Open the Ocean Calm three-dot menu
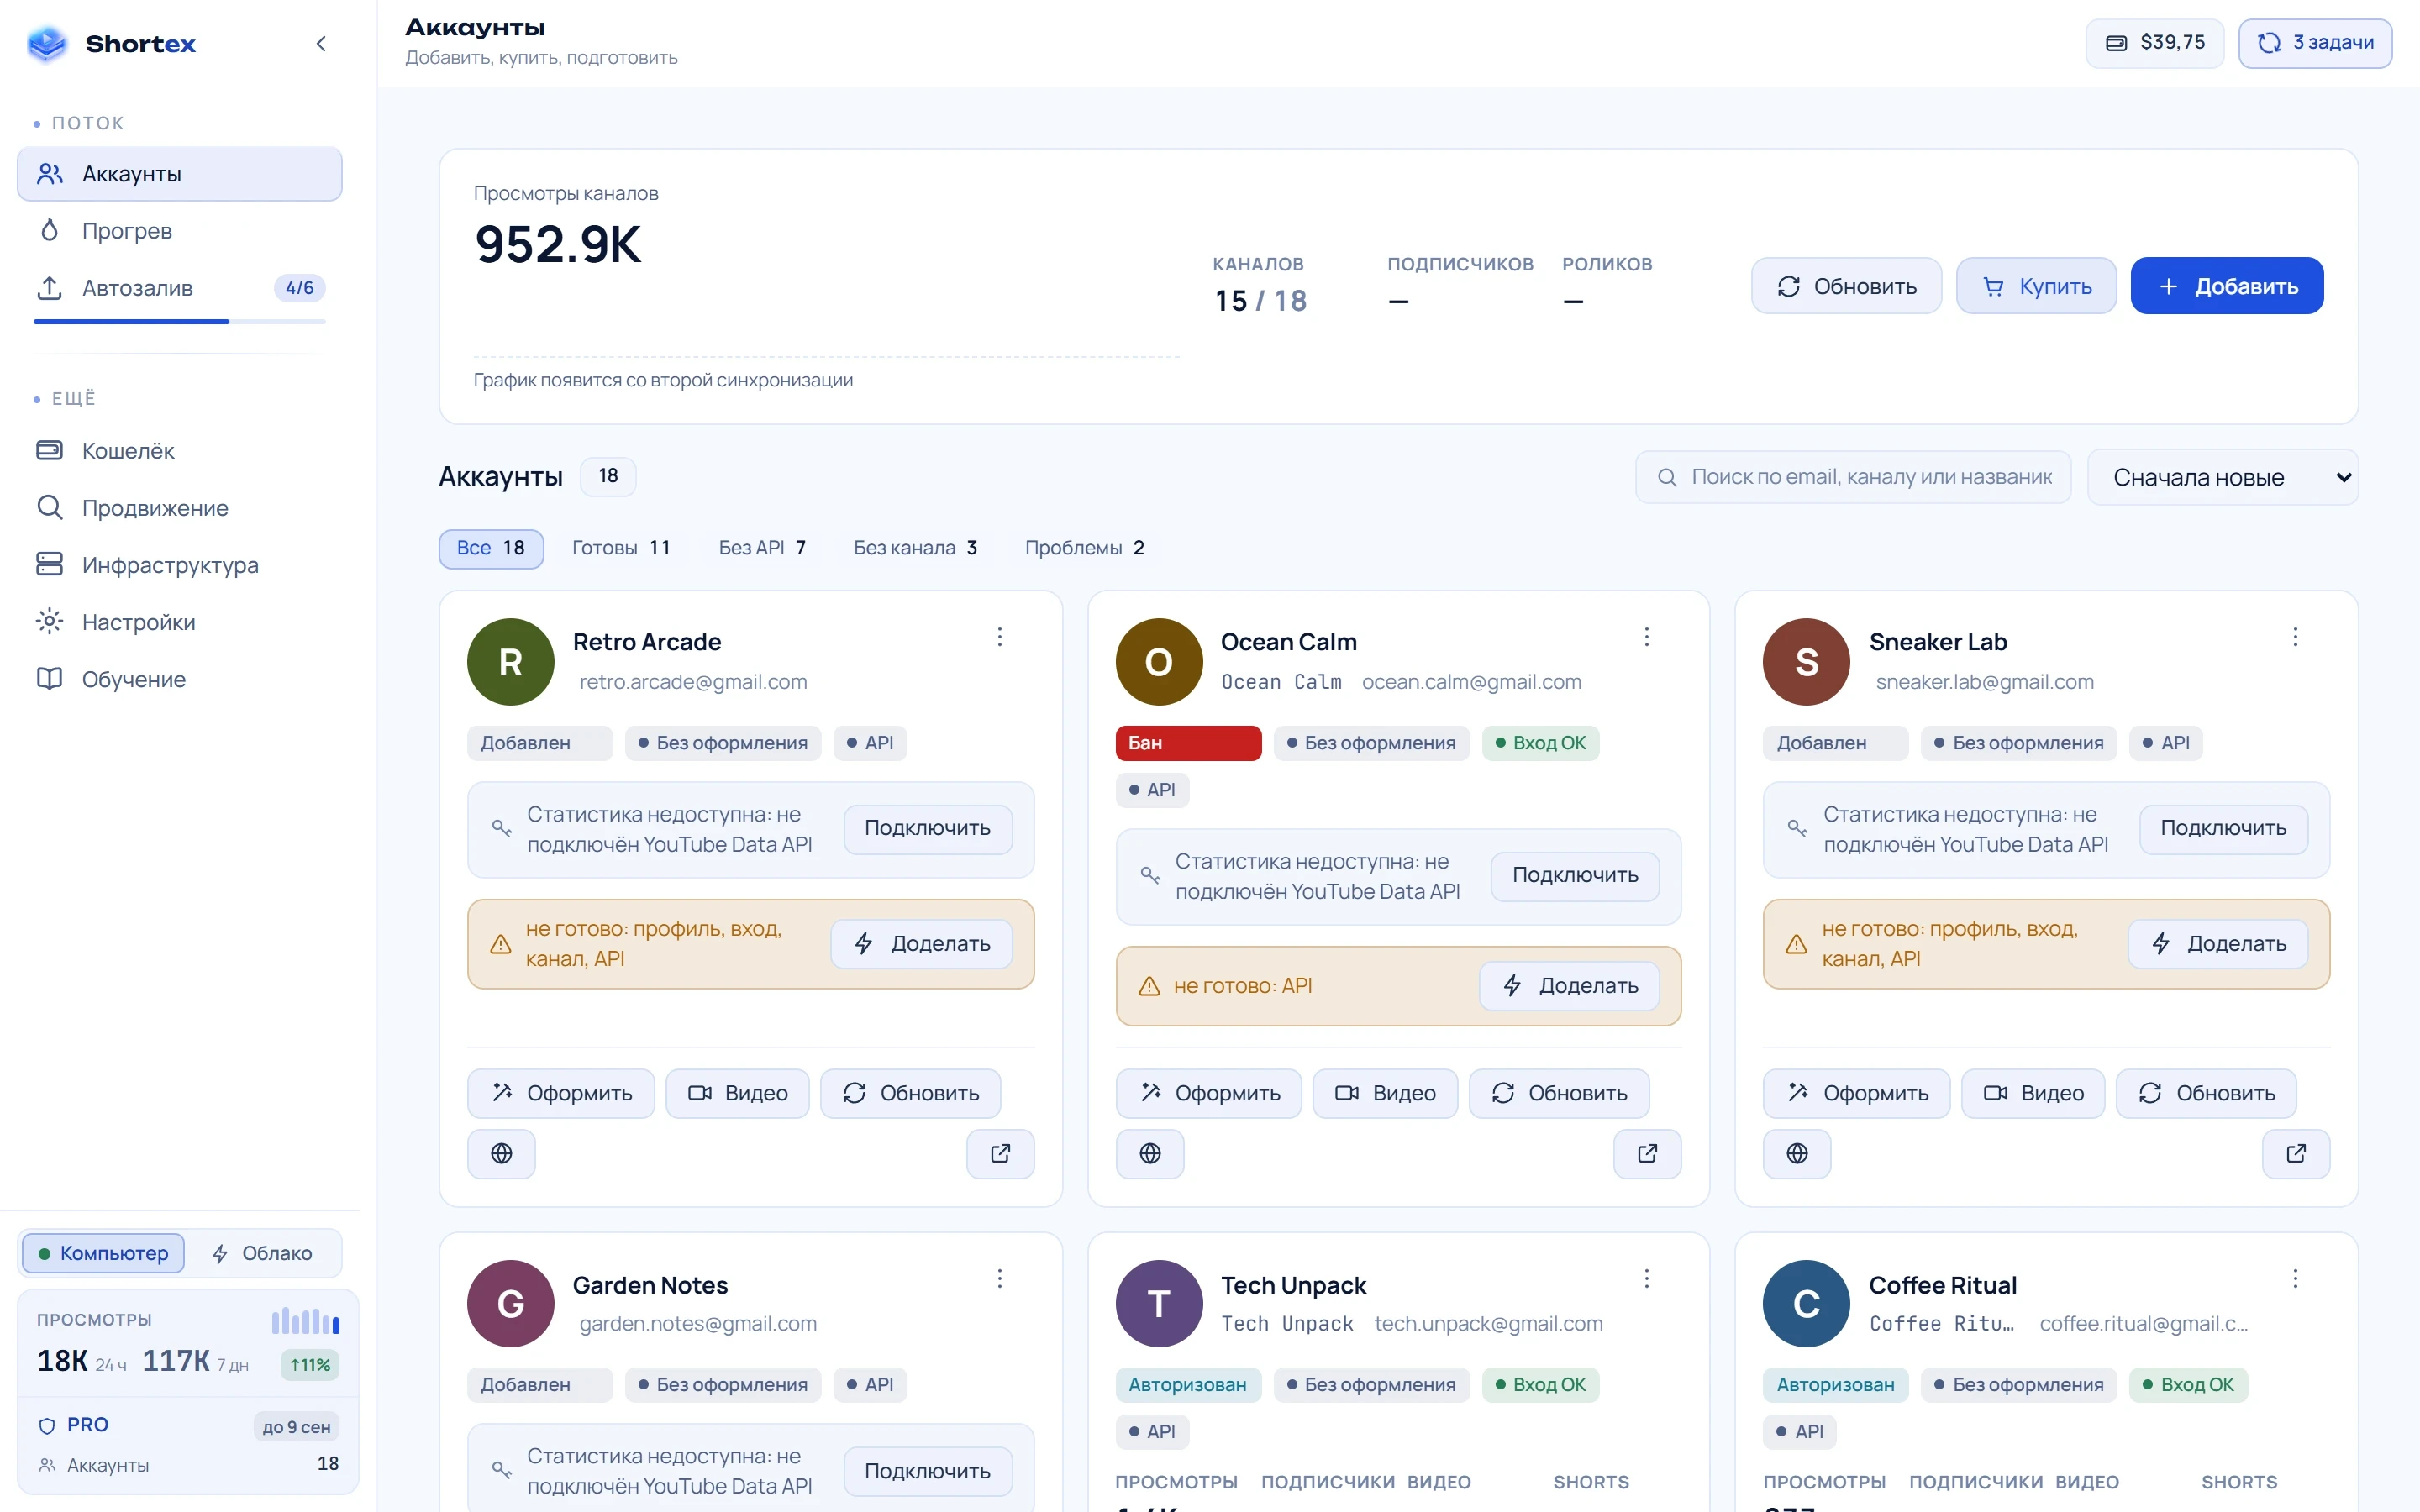The image size is (2420, 1512). click(x=1646, y=637)
